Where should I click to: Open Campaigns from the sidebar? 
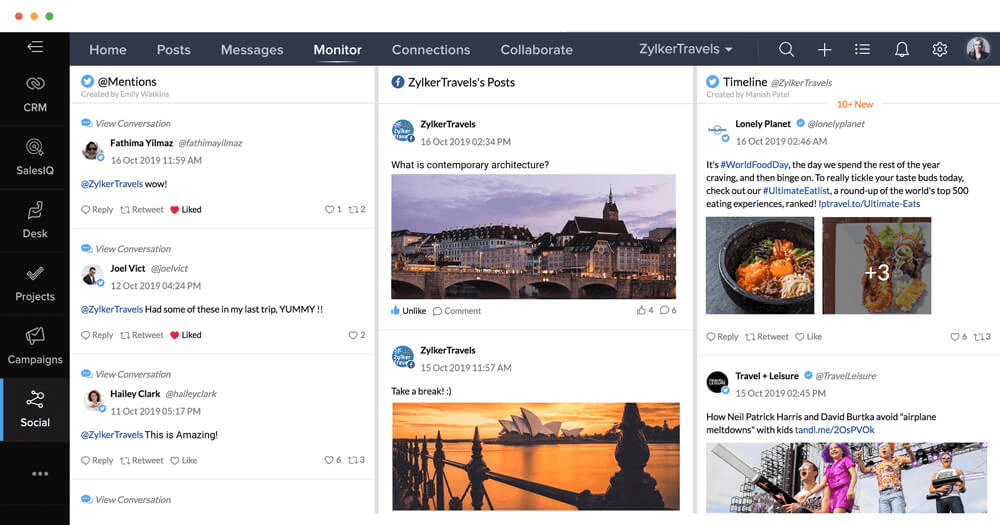click(35, 346)
